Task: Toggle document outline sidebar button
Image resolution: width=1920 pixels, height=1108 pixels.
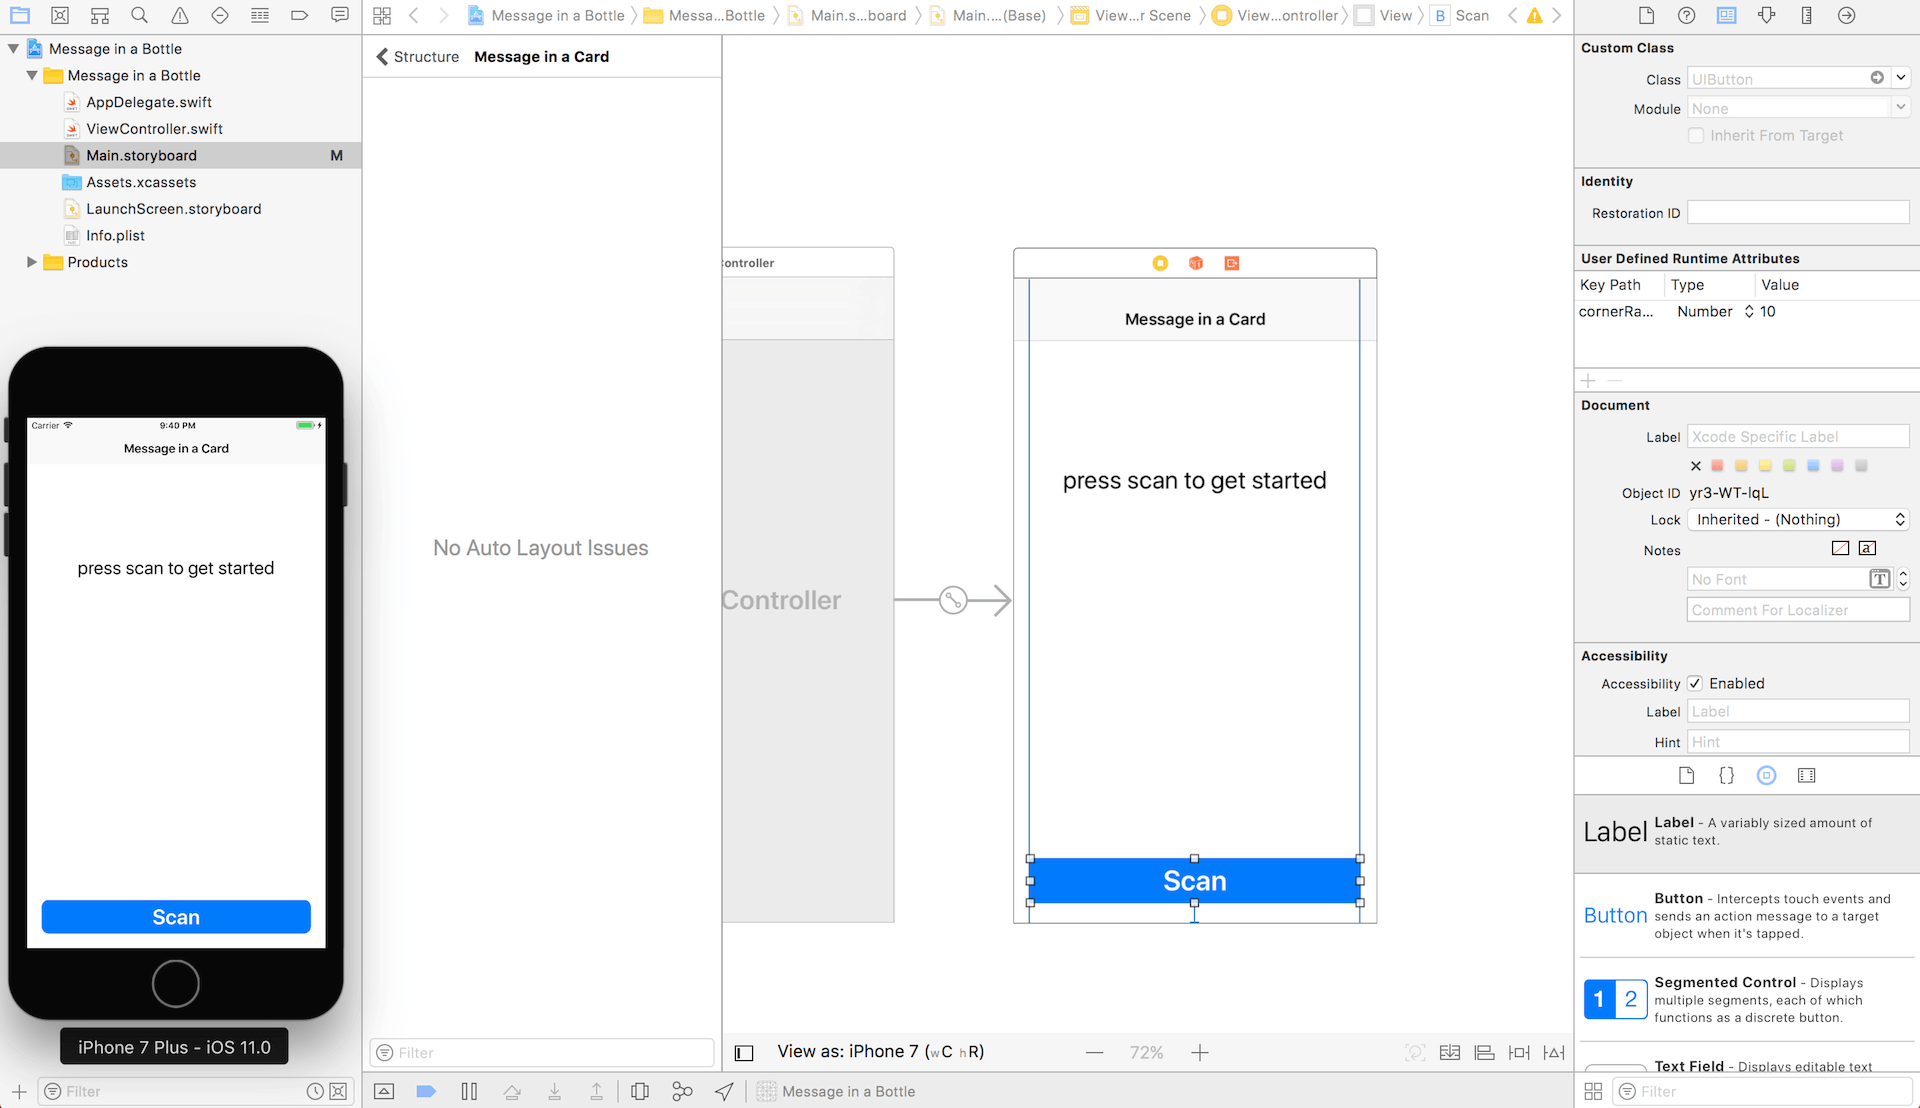Action: coord(744,1052)
